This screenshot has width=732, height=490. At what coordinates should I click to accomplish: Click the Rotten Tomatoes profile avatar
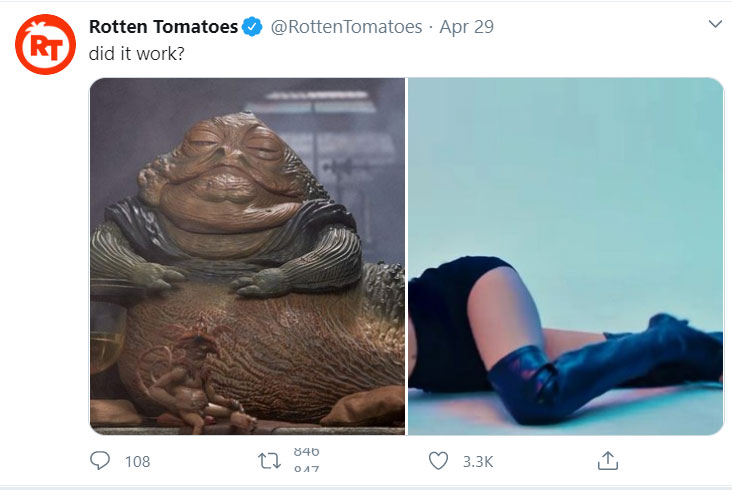[x=44, y=43]
